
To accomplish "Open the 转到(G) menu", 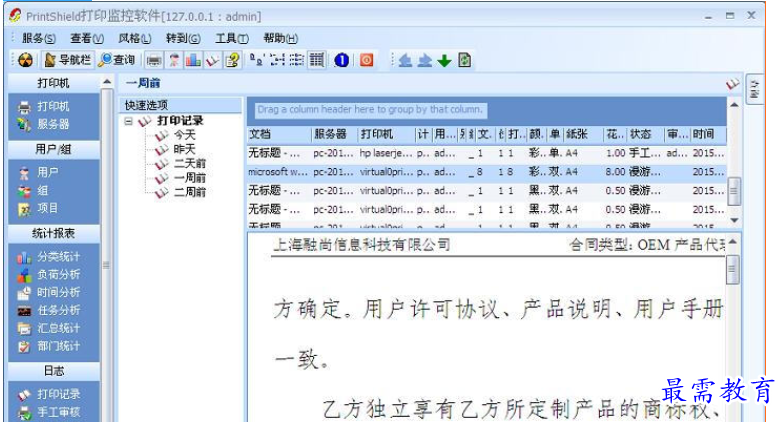I will (183, 38).
